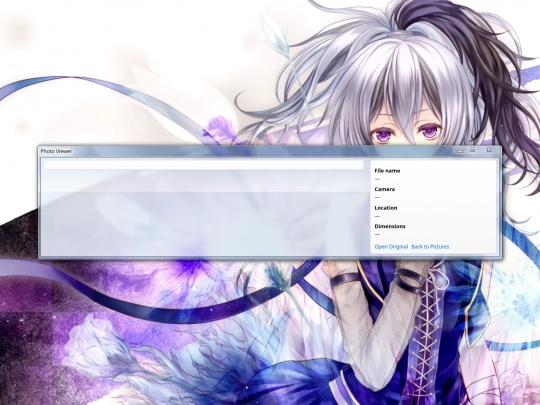Maximize the Photo Viewer window

point(472,150)
